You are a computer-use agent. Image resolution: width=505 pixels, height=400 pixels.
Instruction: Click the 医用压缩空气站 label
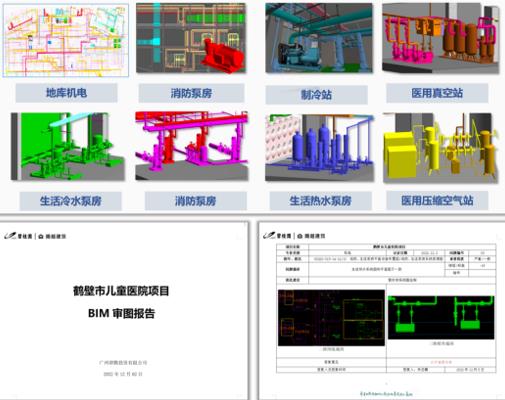pyautogui.click(x=437, y=200)
